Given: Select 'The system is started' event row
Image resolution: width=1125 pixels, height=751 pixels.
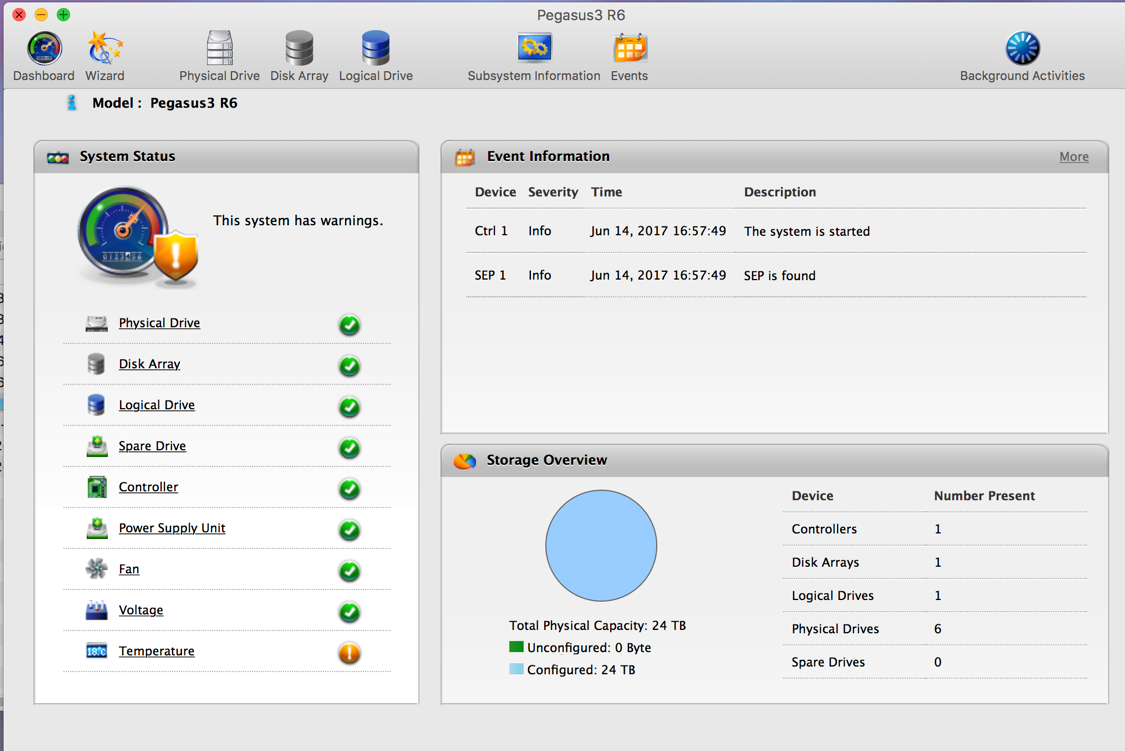Looking at the screenshot, I should [x=776, y=231].
